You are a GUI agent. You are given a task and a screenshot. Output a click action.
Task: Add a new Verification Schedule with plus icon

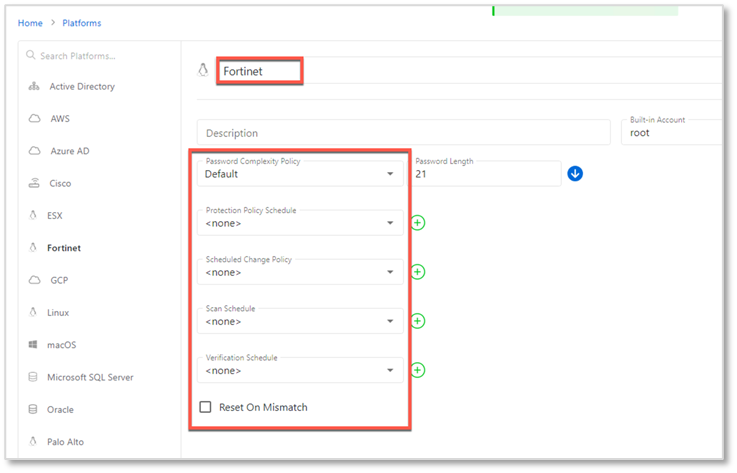click(x=418, y=370)
